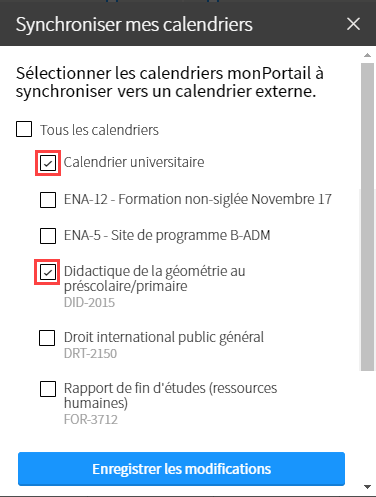Uncheck Didactique de la géométrie checkbox
This screenshot has width=376, height=497.
(48, 272)
